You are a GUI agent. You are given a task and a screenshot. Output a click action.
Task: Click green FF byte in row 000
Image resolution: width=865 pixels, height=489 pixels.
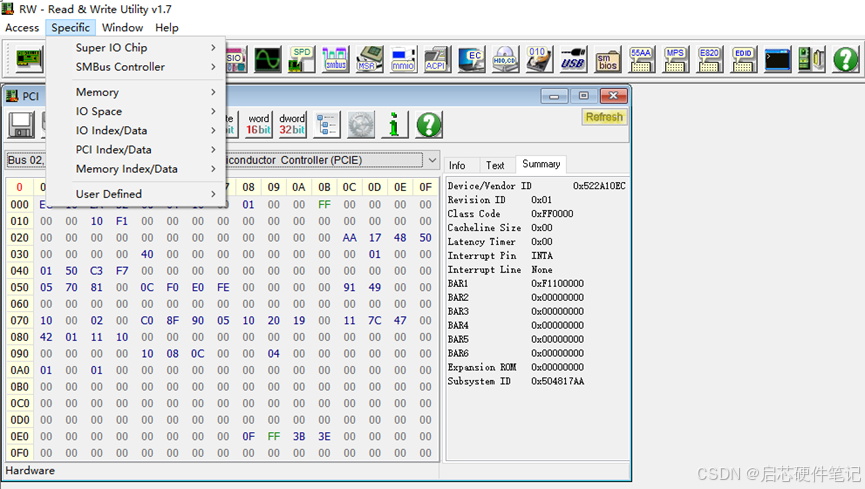coord(324,205)
